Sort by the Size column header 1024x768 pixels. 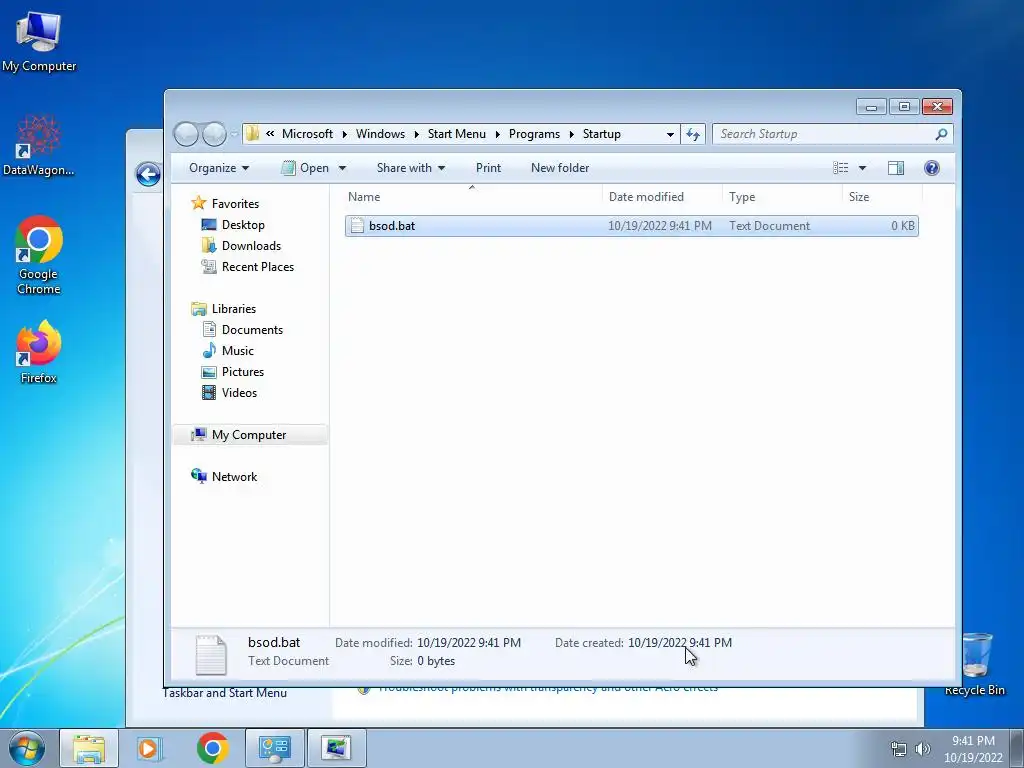[x=882, y=197]
